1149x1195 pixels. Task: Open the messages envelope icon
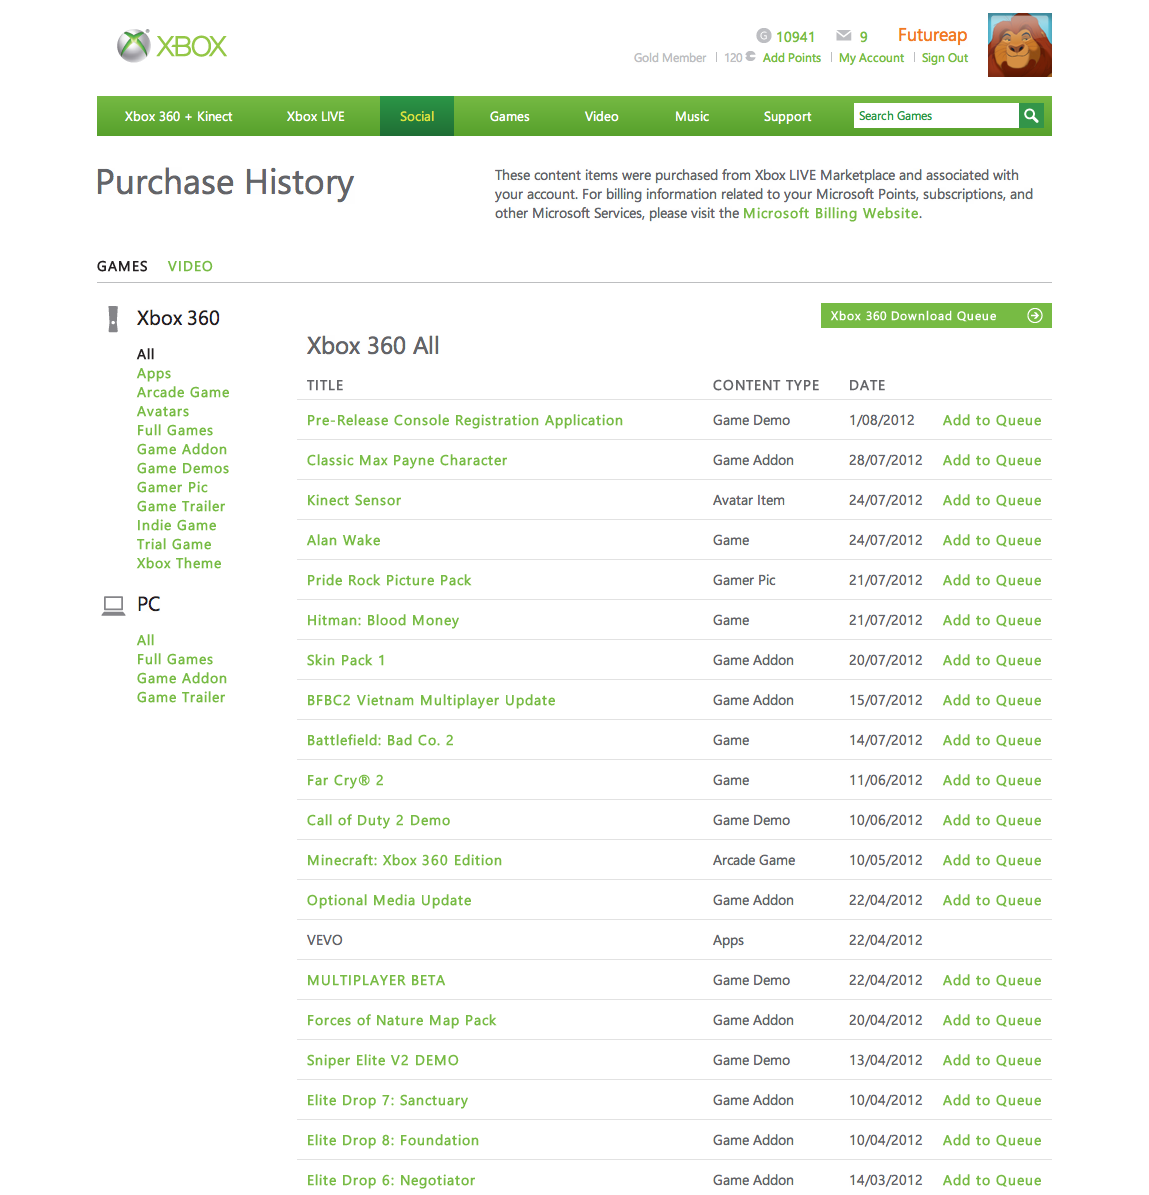843,36
